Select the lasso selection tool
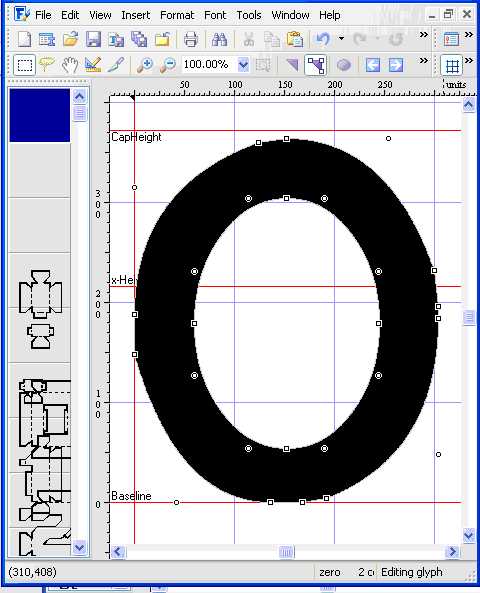Viewport: 480px width, 593px height. tap(46, 65)
